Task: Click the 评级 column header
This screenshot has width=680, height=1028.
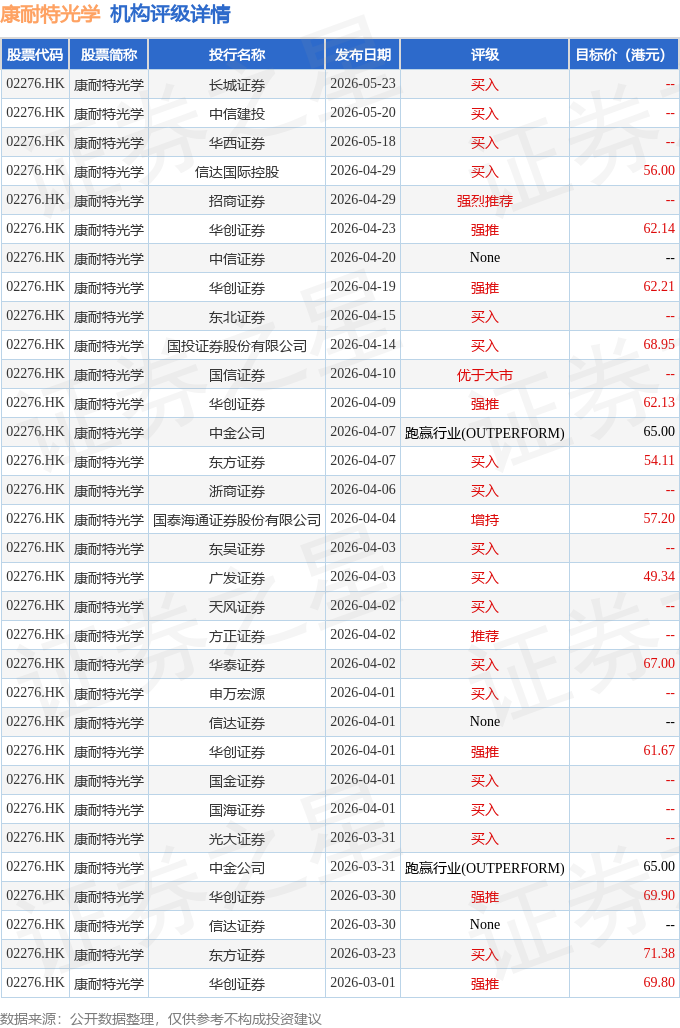Action: coord(485,55)
